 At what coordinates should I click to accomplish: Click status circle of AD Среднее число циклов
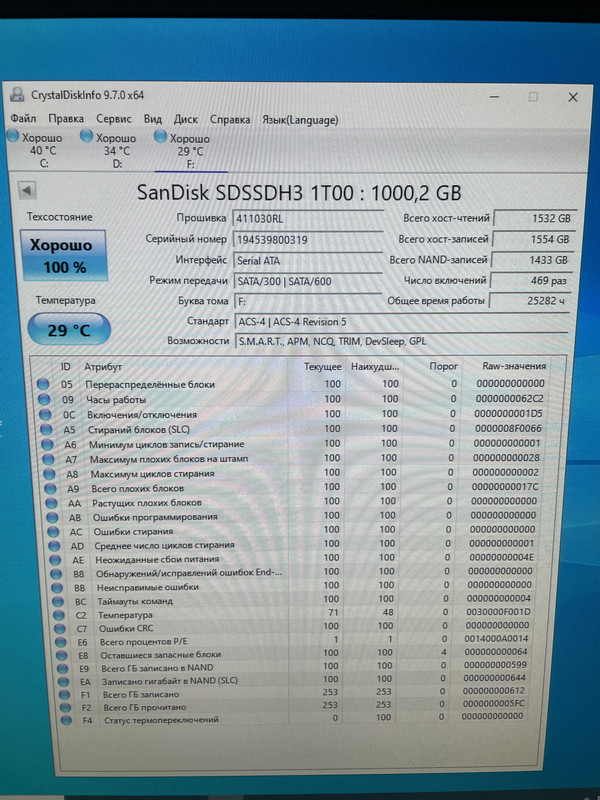click(54, 546)
